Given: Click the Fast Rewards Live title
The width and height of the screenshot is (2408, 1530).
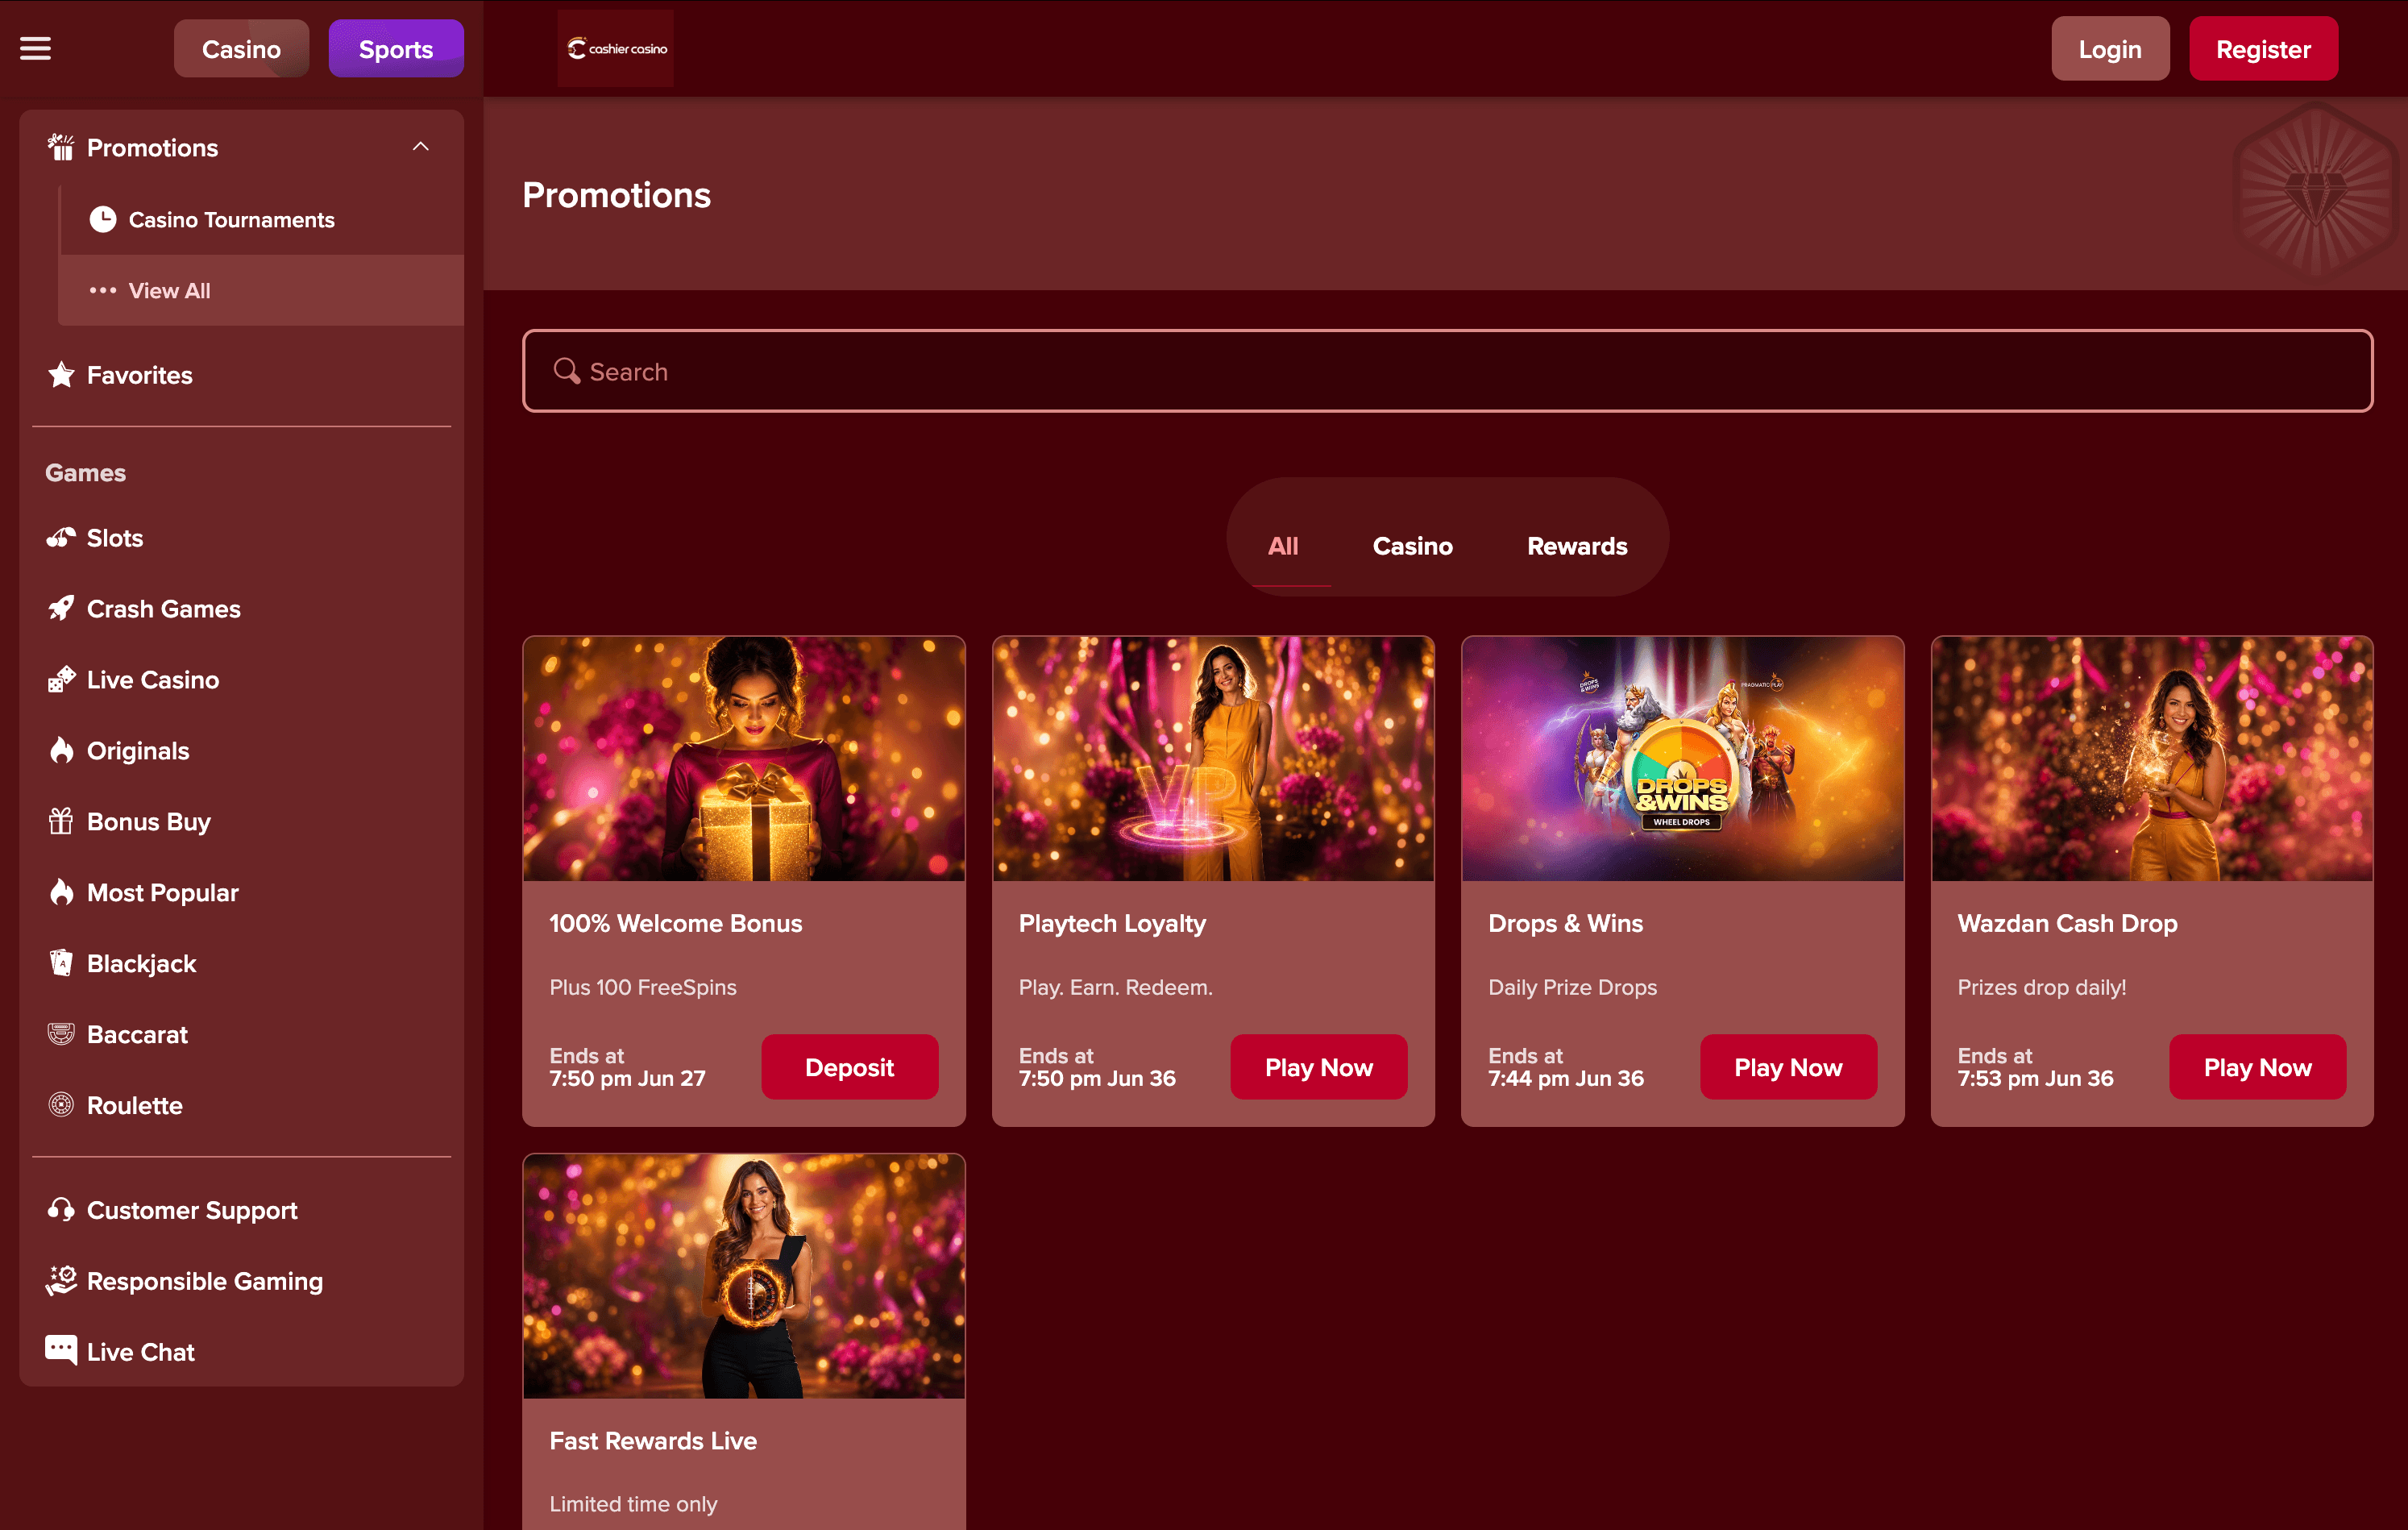Looking at the screenshot, I should [653, 1440].
